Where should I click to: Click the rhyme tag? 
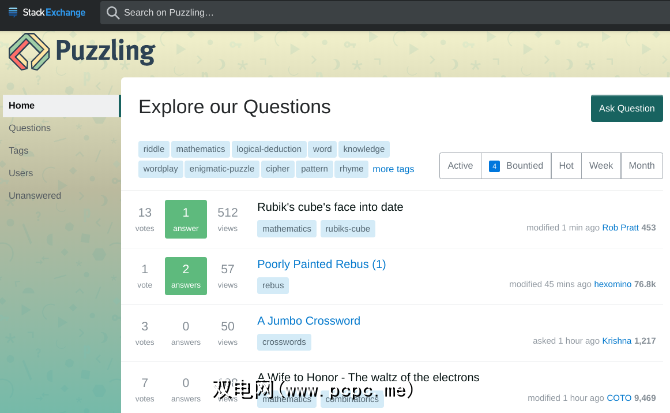coord(351,169)
